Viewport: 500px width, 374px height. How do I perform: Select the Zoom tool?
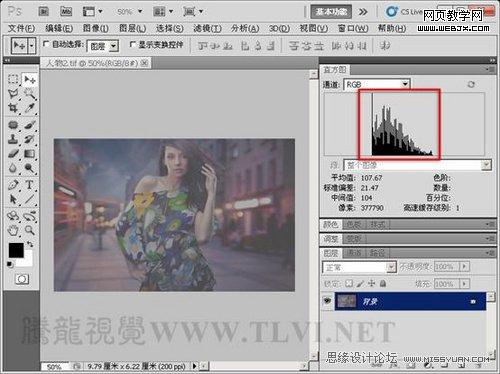[x=30, y=230]
